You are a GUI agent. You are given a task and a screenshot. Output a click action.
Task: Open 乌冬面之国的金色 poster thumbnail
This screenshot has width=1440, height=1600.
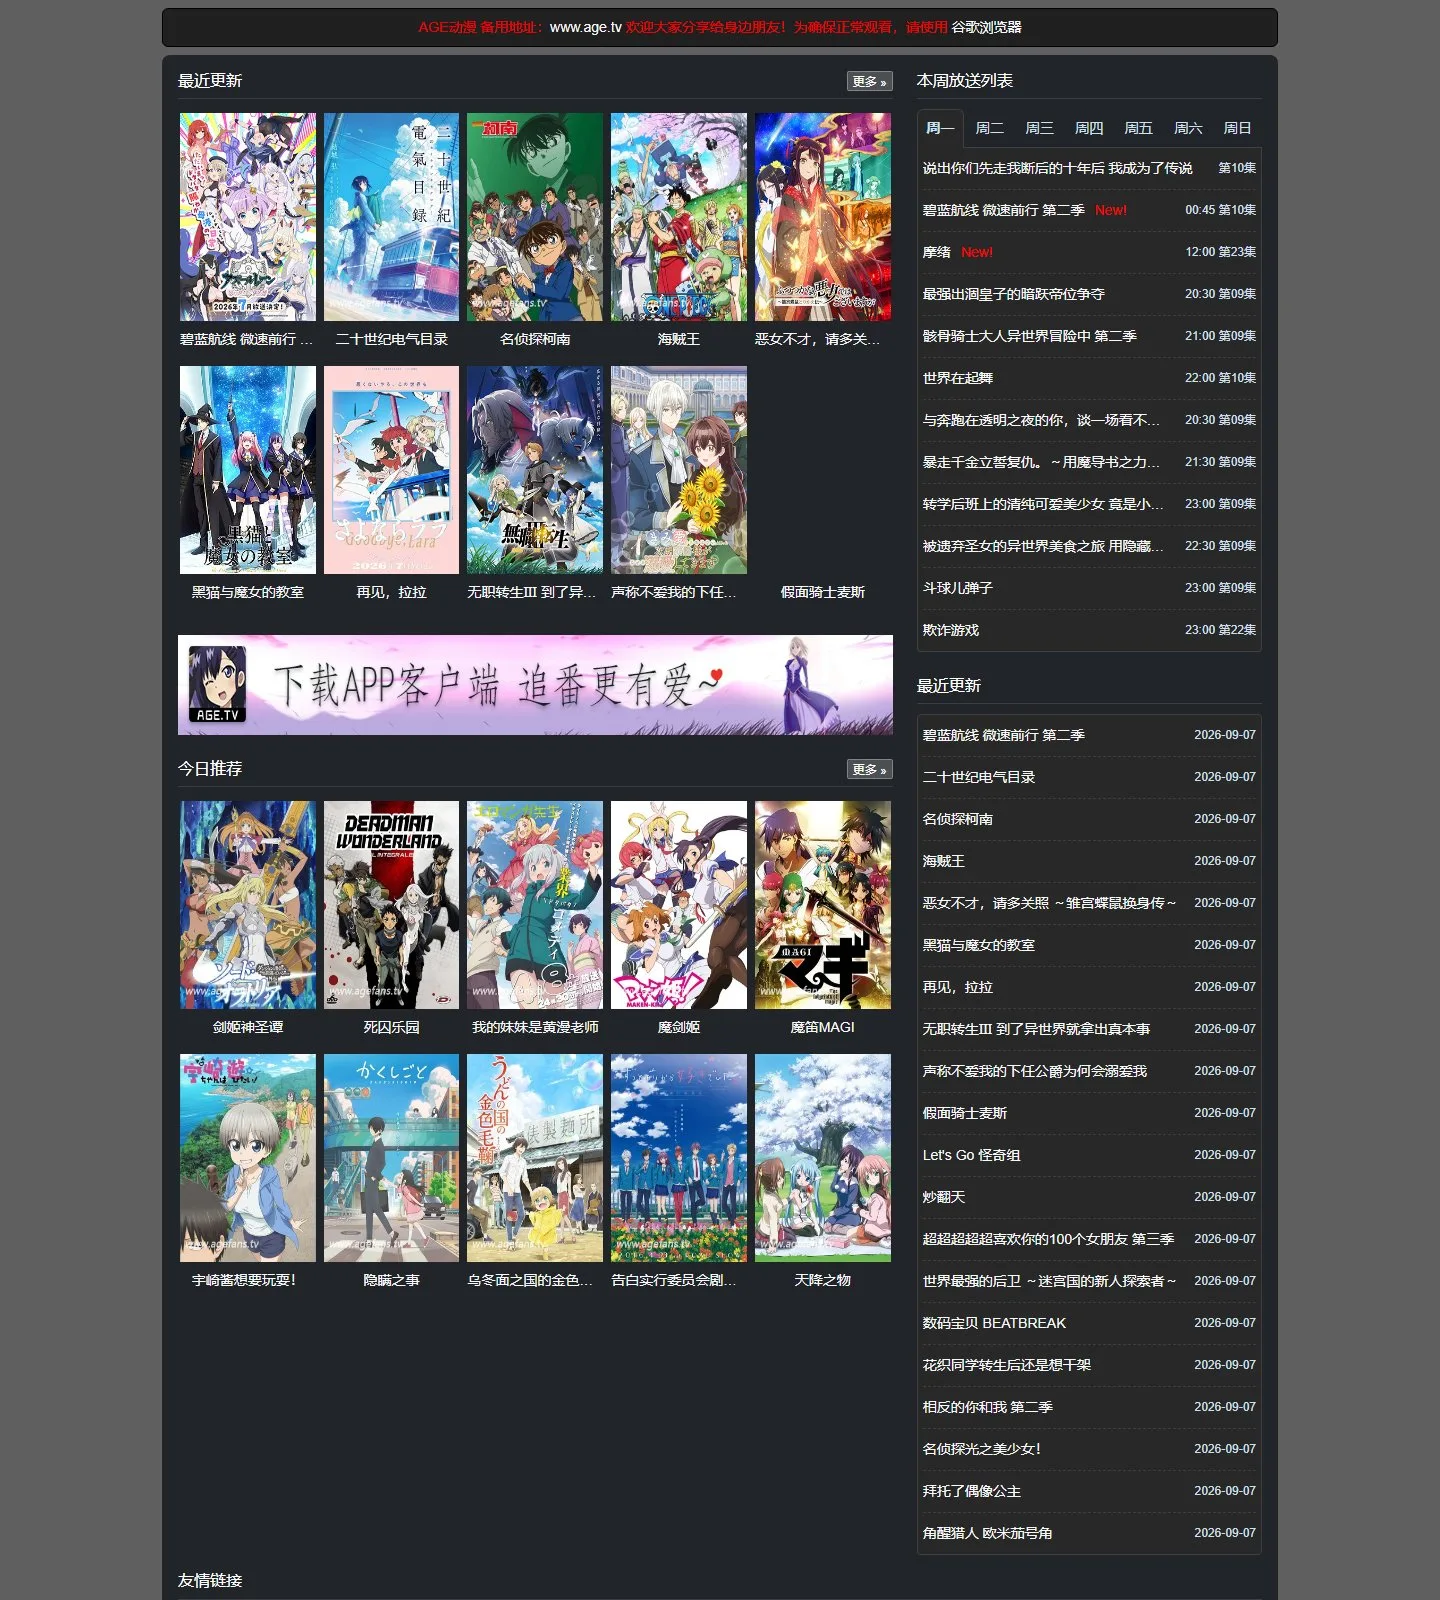[535, 1158]
